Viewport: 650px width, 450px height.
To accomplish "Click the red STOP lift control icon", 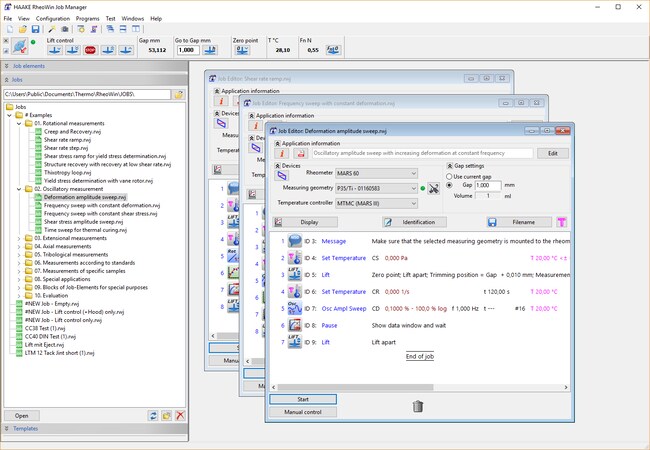I will [90, 49].
